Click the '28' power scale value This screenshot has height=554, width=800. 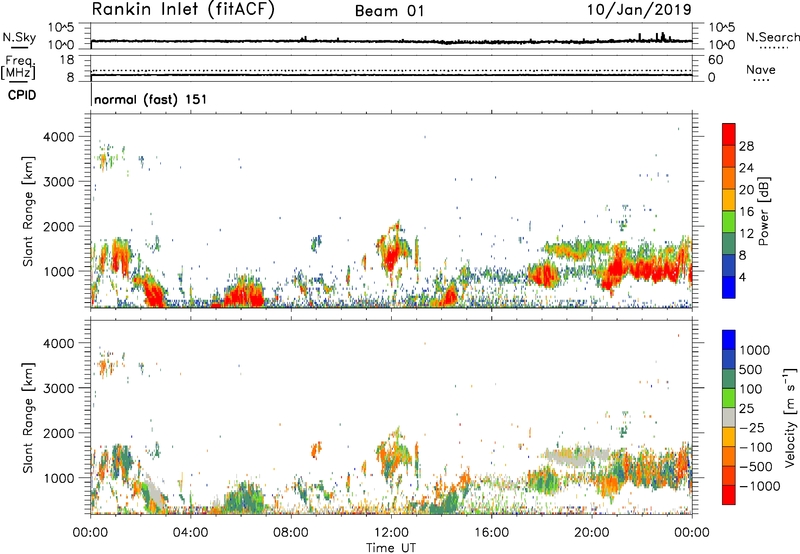coord(746,146)
